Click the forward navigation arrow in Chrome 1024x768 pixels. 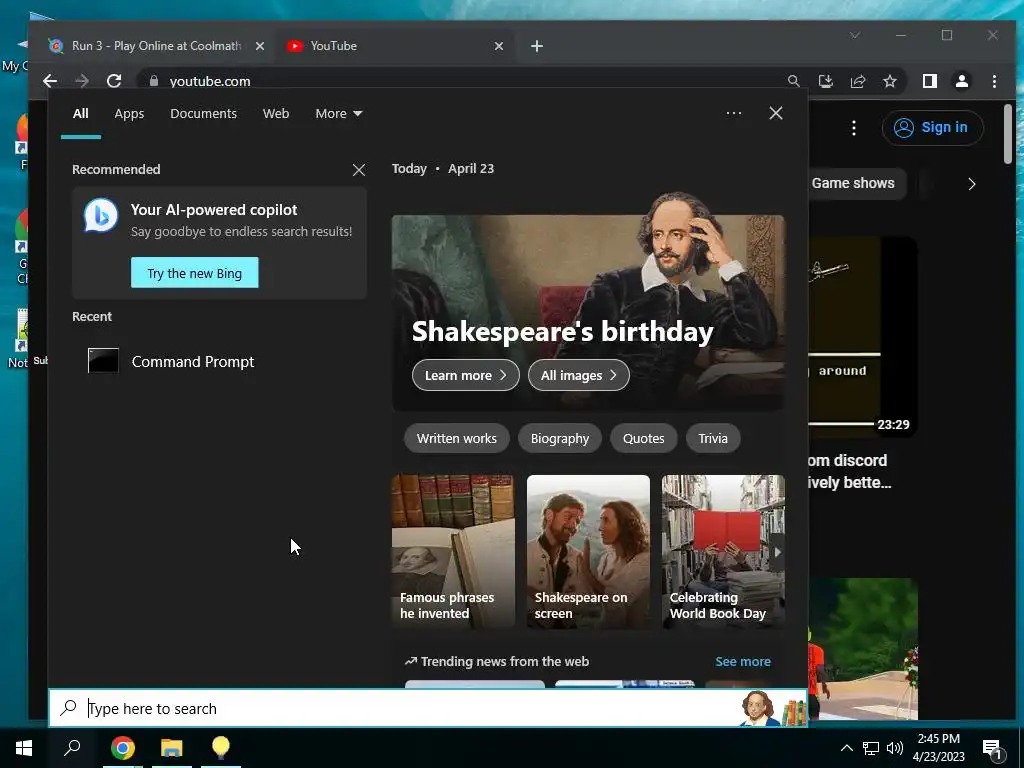(x=82, y=81)
